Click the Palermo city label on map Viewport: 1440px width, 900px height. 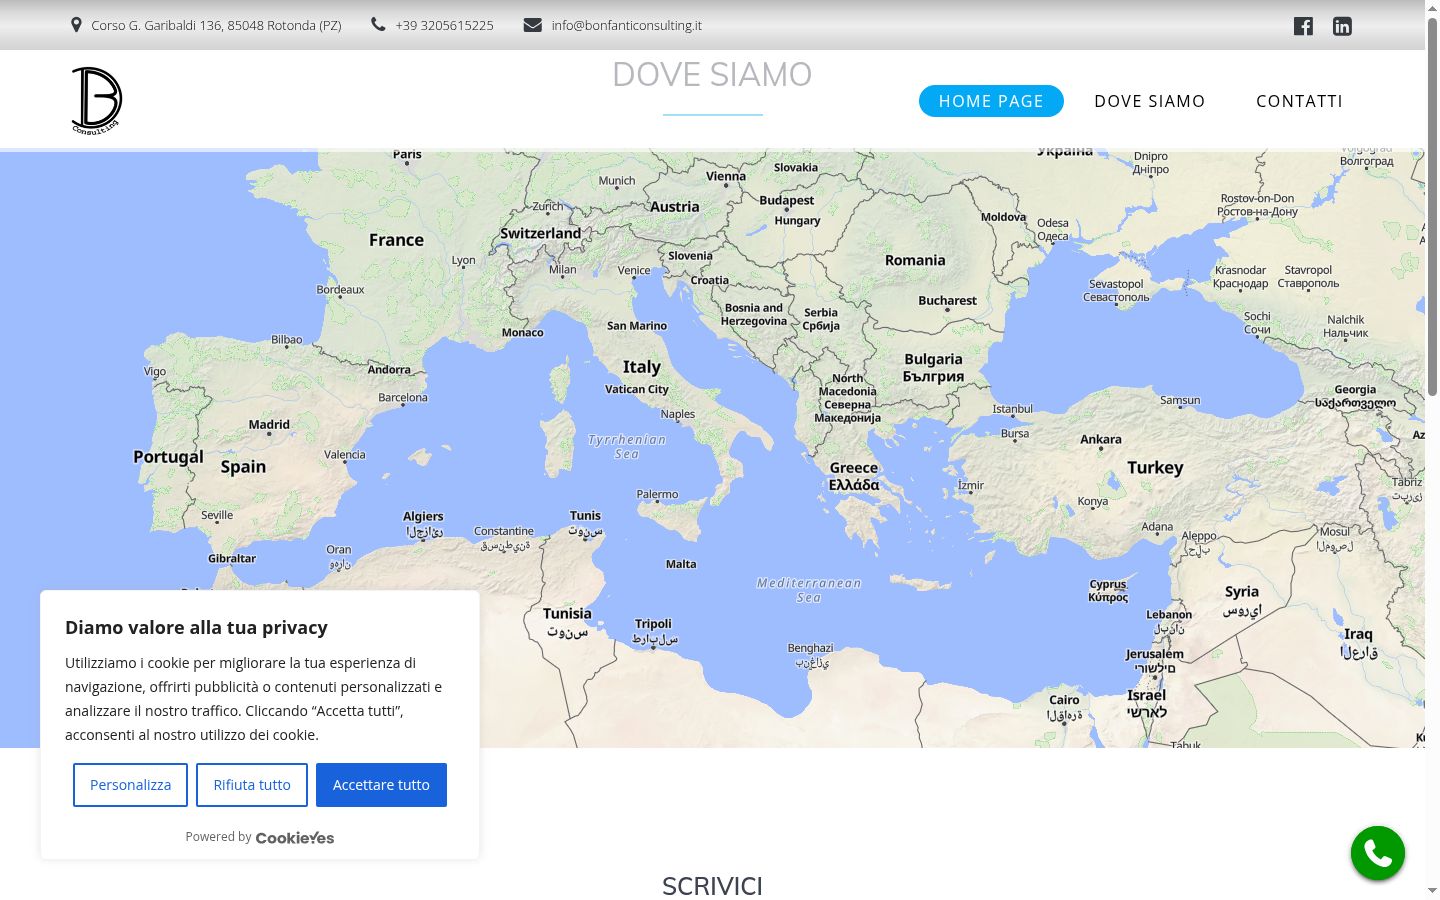click(x=657, y=494)
